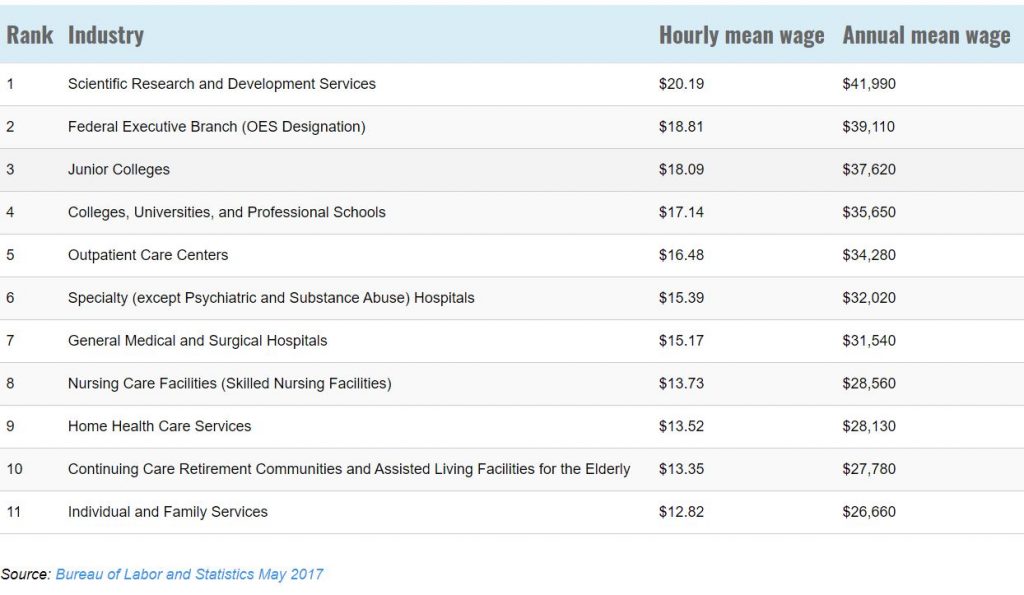1024x595 pixels.
Task: Click the Rank column header
Action: click(29, 35)
